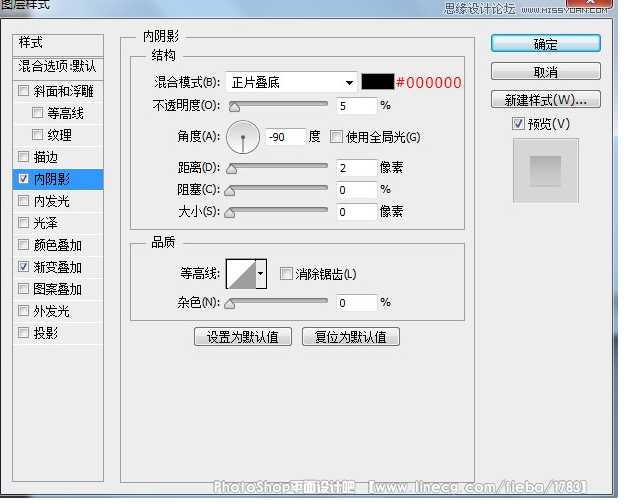Select the 投影 drop shadow style
The height and width of the screenshot is (504, 637).
click(46, 333)
